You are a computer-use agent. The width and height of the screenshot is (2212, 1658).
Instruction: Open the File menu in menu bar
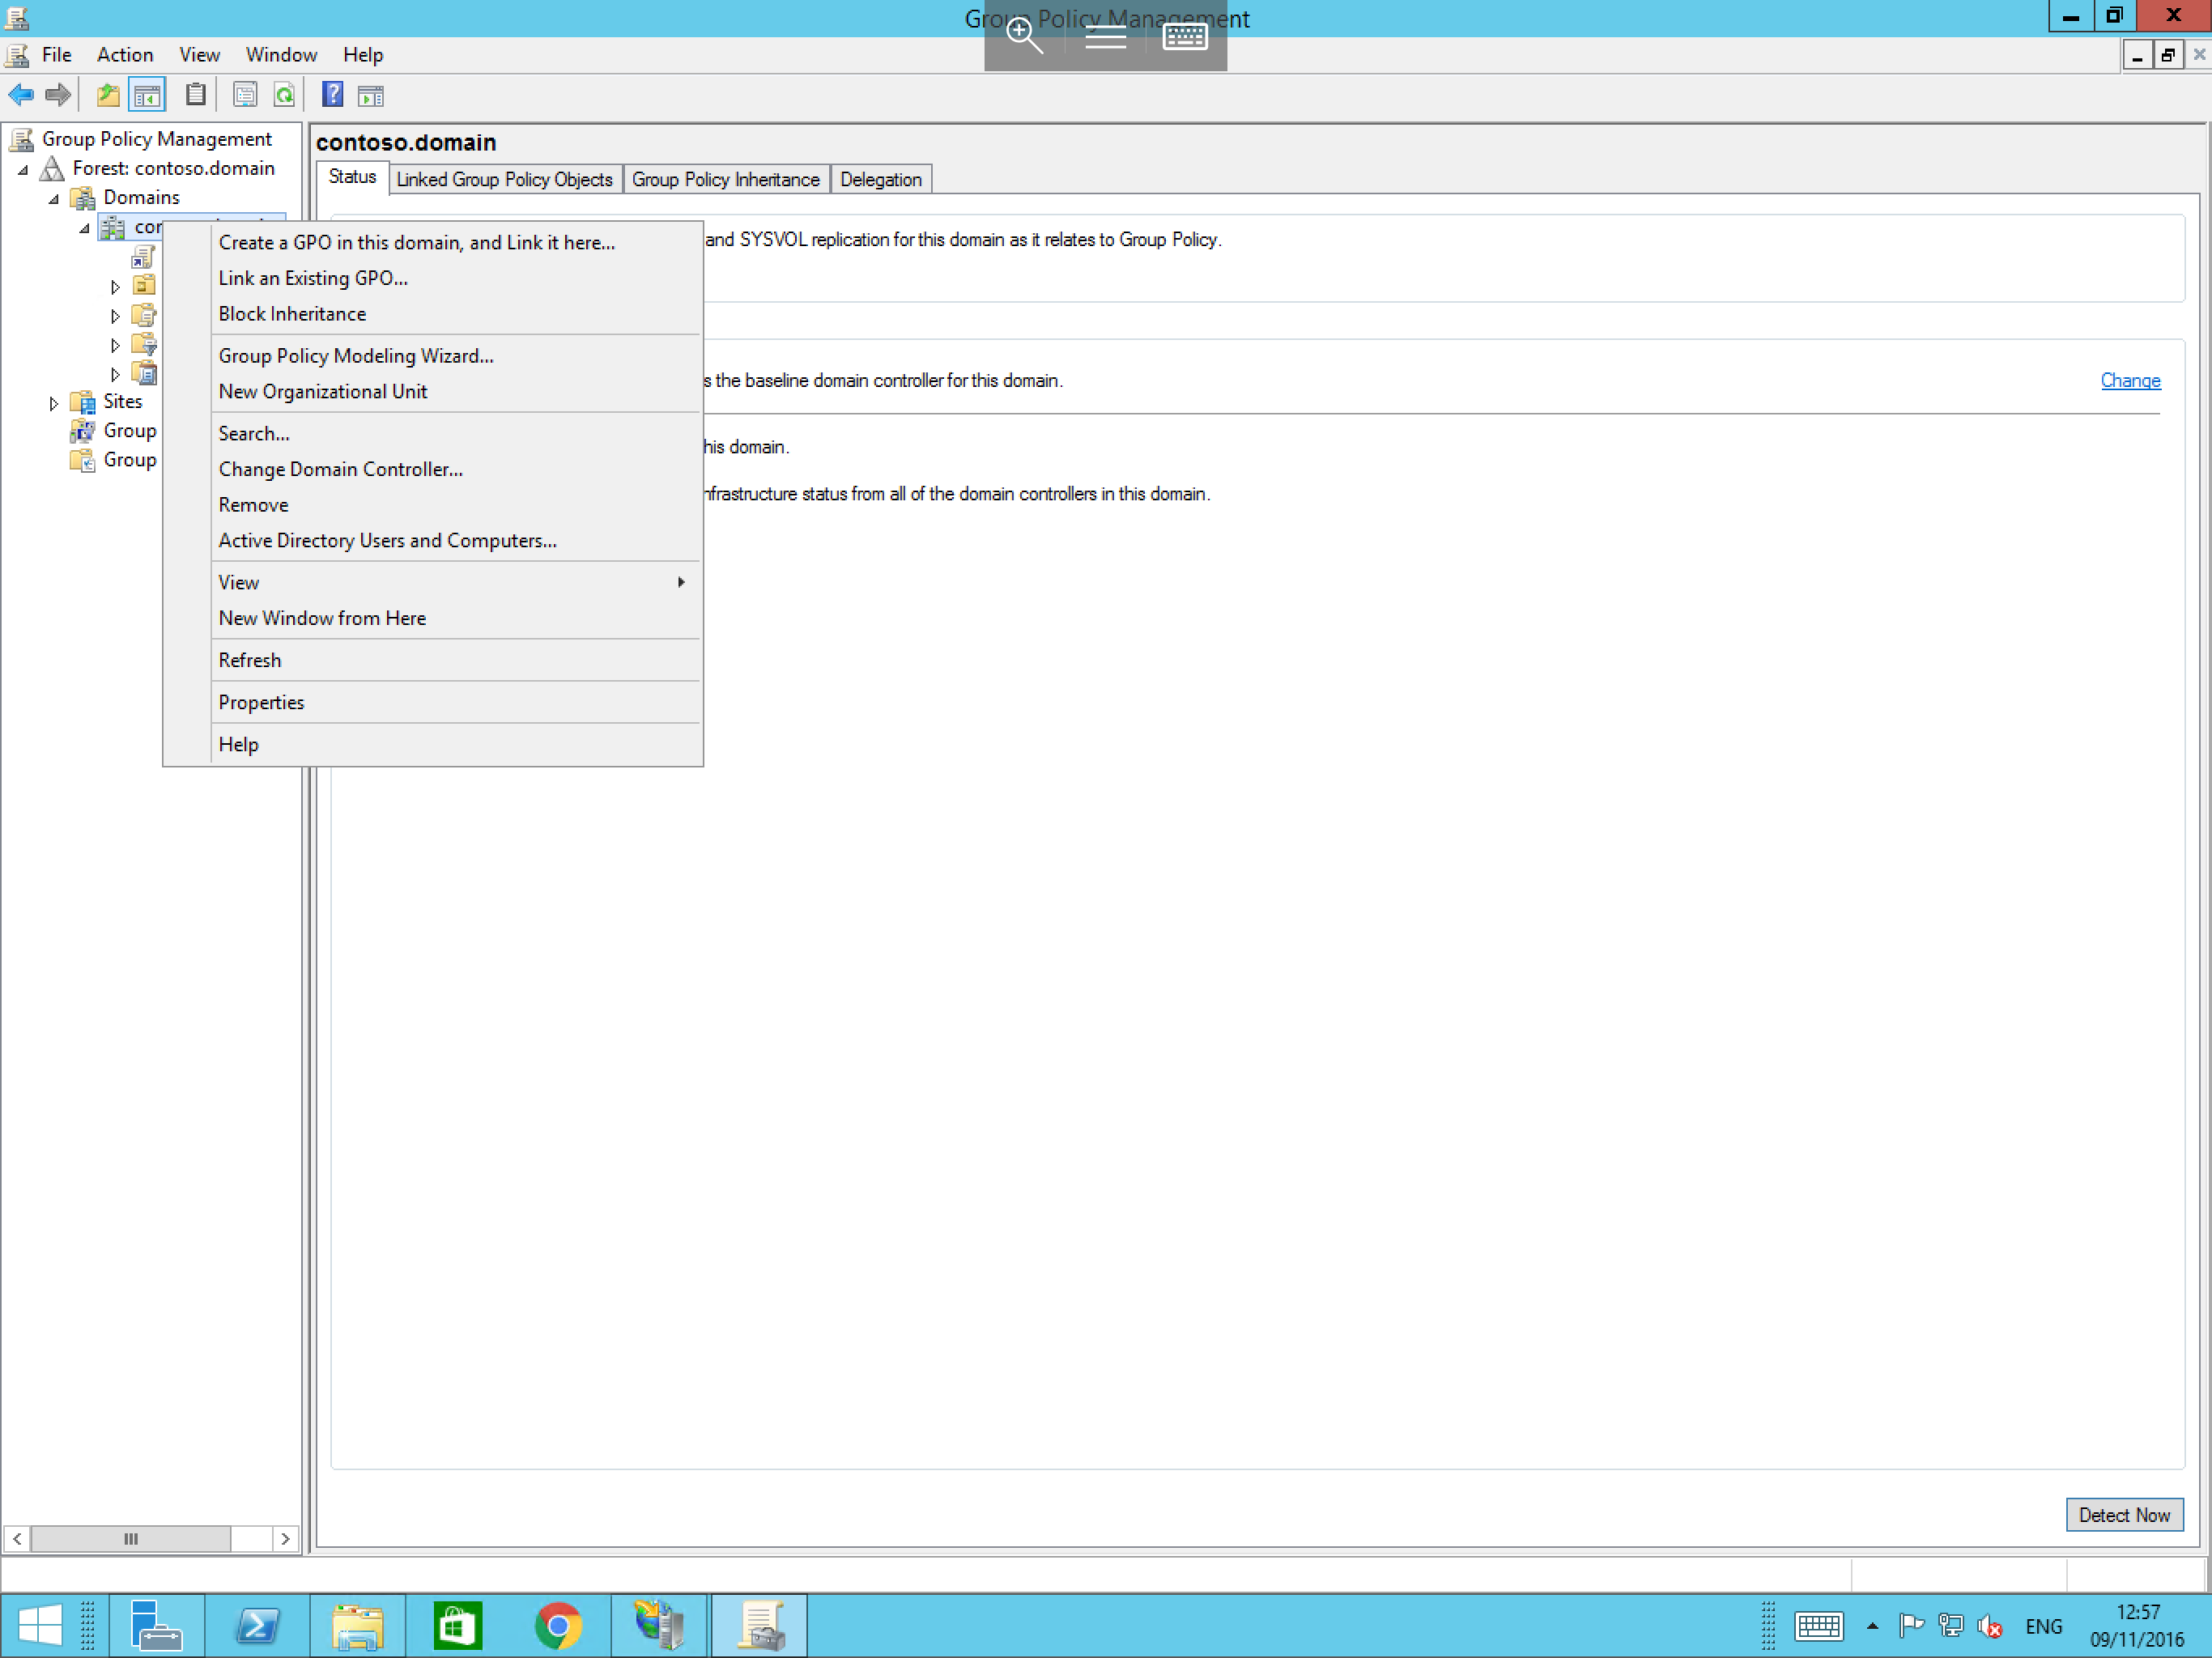coord(56,55)
